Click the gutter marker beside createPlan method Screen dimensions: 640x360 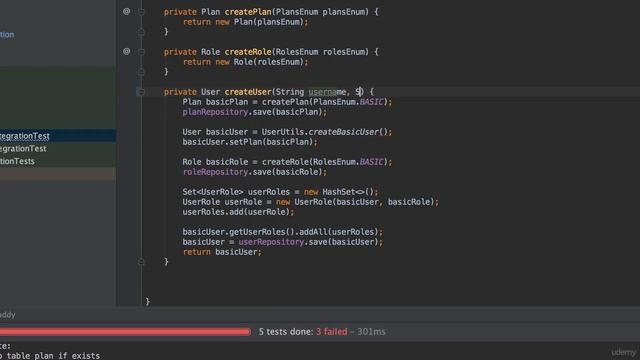click(x=127, y=11)
